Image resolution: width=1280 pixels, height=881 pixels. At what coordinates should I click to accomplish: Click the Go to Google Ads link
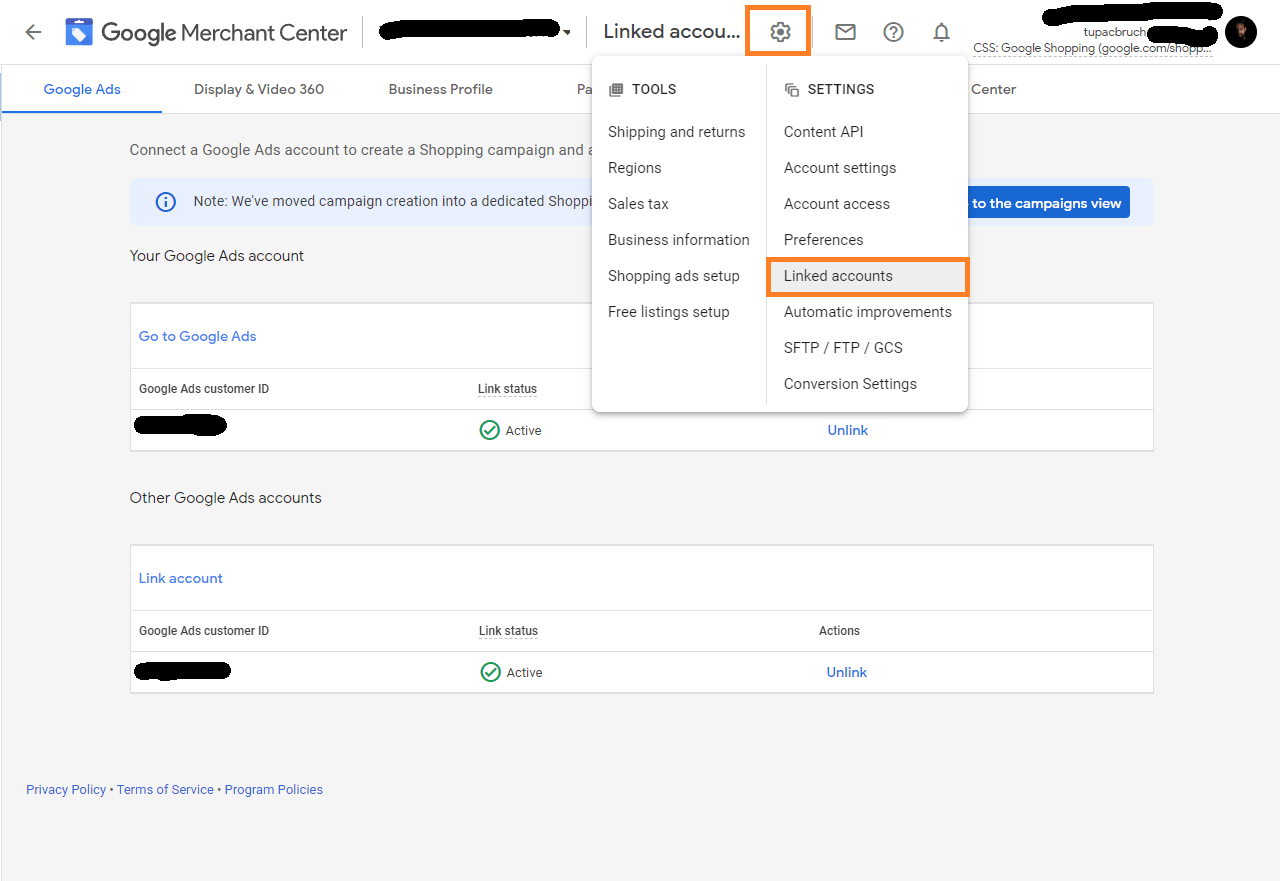197,336
